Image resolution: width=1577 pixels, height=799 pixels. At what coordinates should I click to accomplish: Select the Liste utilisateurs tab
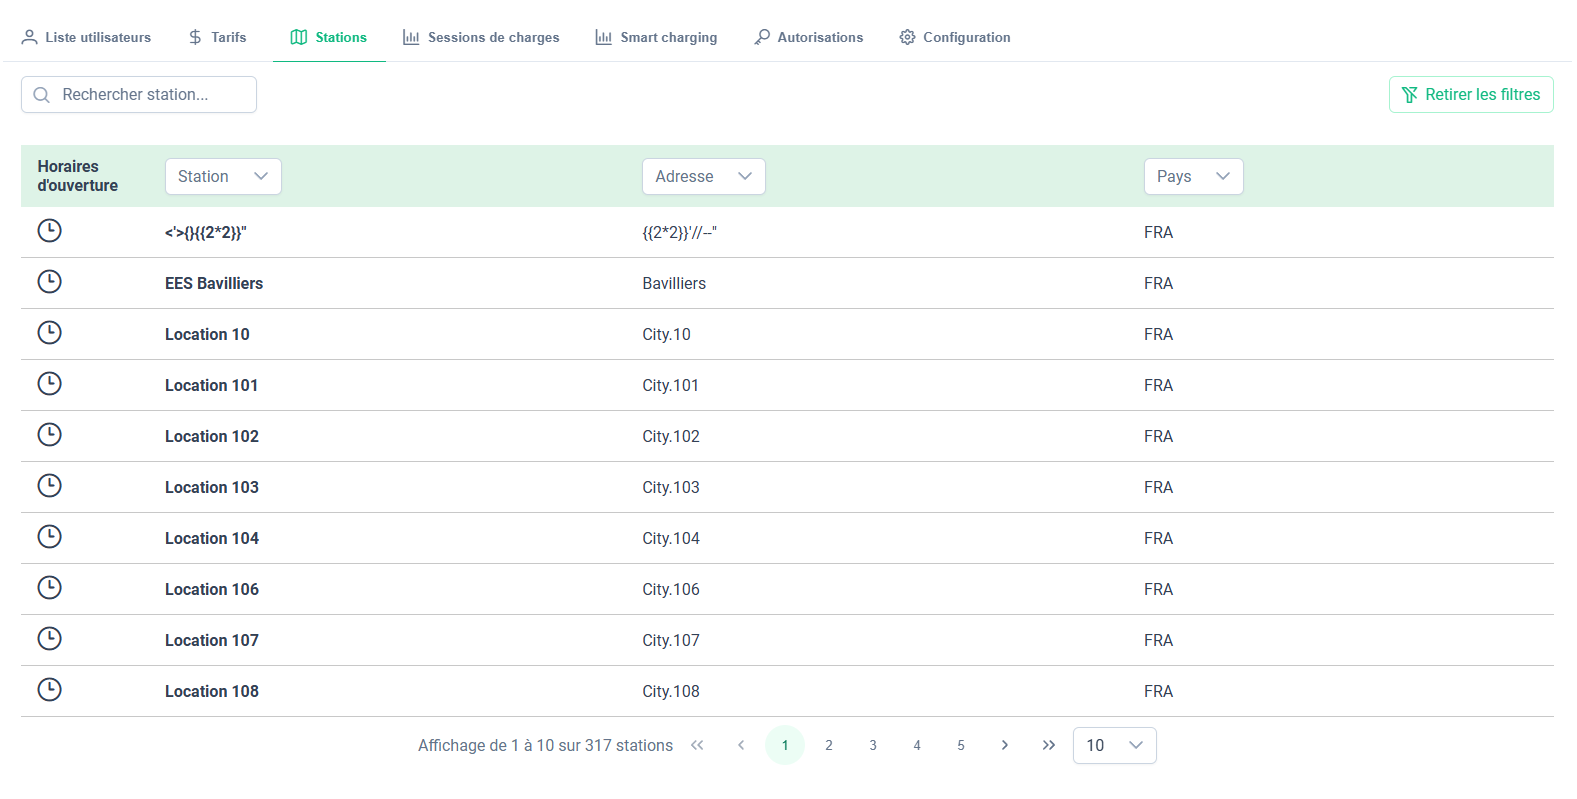pyautogui.click(x=86, y=37)
